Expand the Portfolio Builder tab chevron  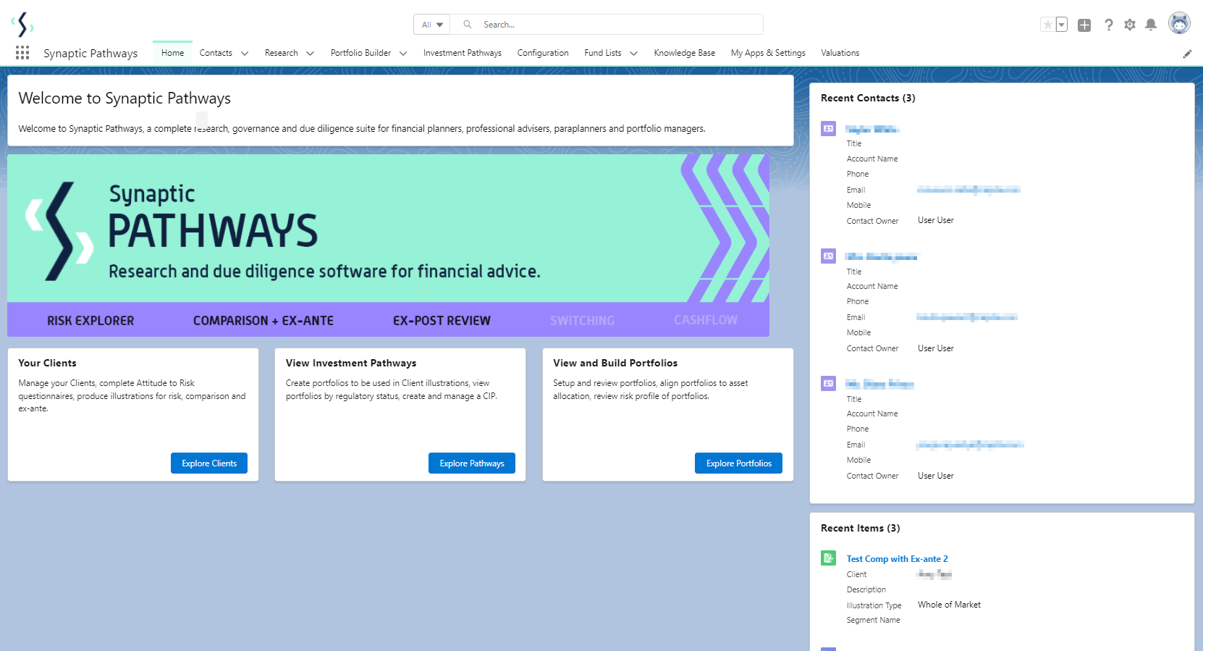(403, 54)
